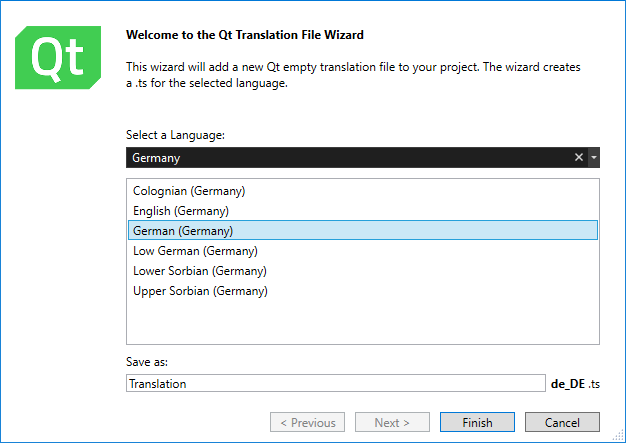Screen dimensions: 626x443
Task: Focus the Save as Translation field
Action: click(335, 383)
